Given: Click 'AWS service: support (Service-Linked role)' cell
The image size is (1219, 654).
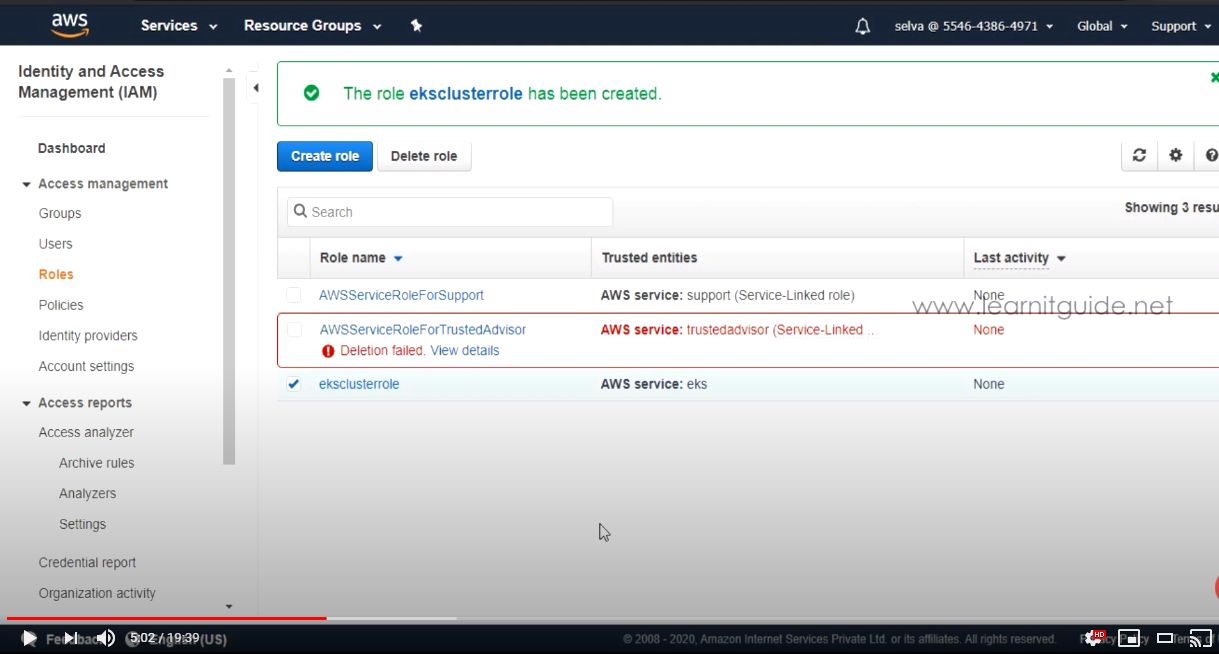Looking at the screenshot, I should coord(727,296).
